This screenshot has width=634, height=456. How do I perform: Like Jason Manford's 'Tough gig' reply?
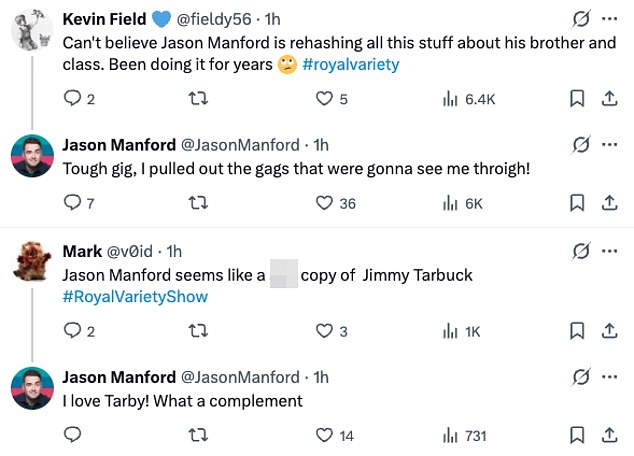[x=324, y=203]
